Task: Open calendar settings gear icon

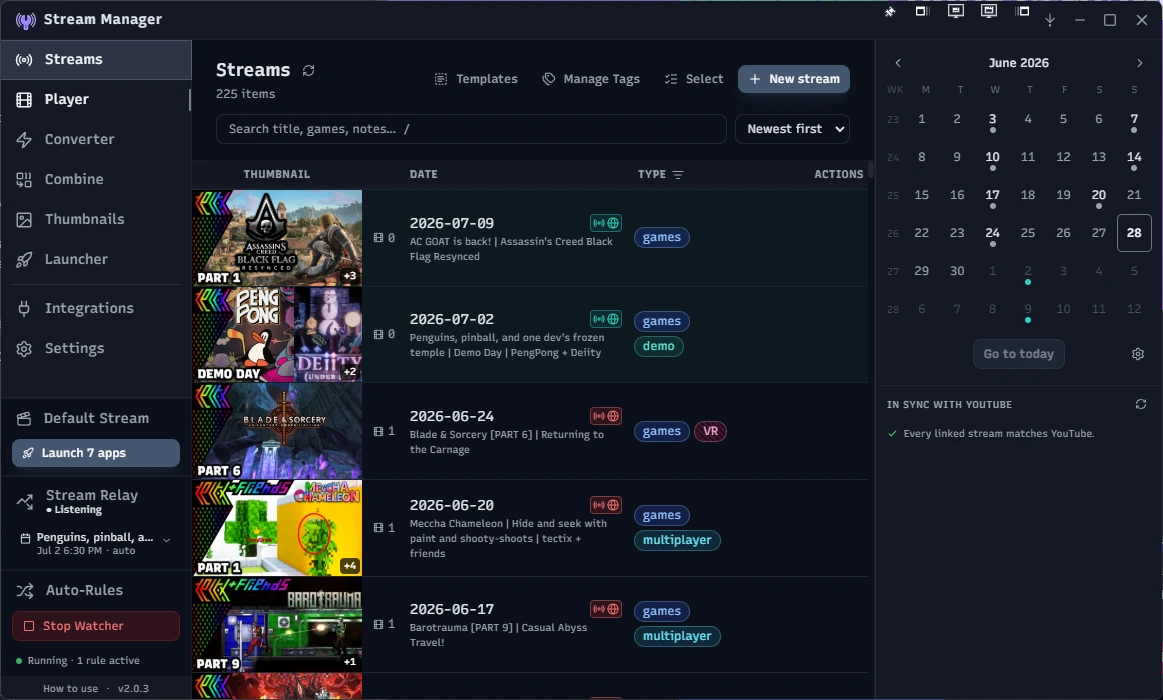Action: 1138,354
